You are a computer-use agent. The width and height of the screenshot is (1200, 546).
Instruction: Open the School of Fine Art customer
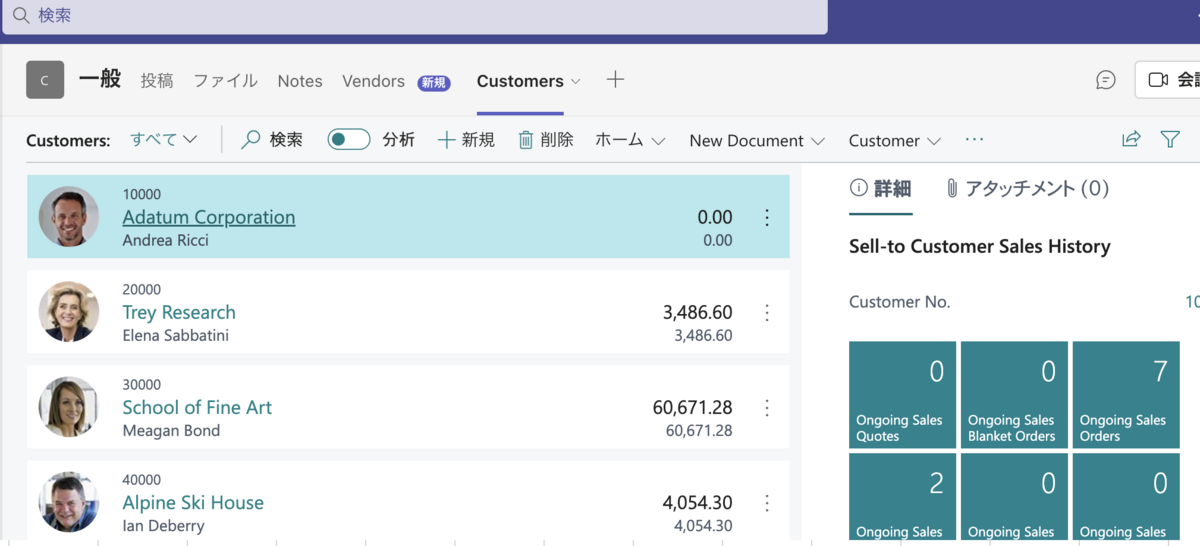click(x=197, y=407)
